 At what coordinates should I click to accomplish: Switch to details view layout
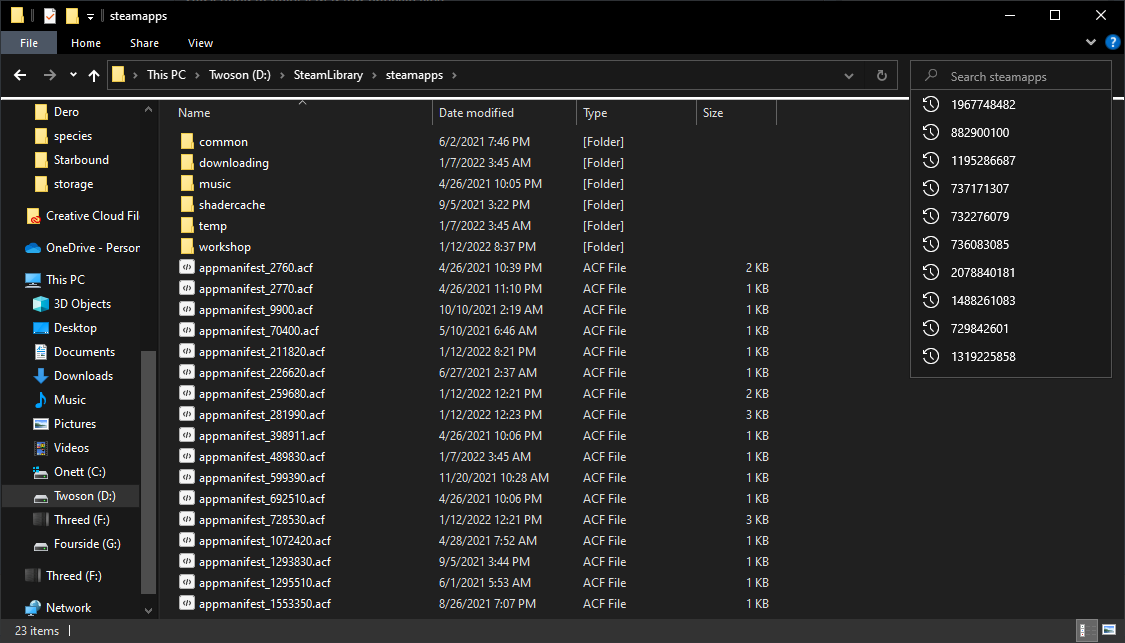pyautogui.click(x=1088, y=631)
